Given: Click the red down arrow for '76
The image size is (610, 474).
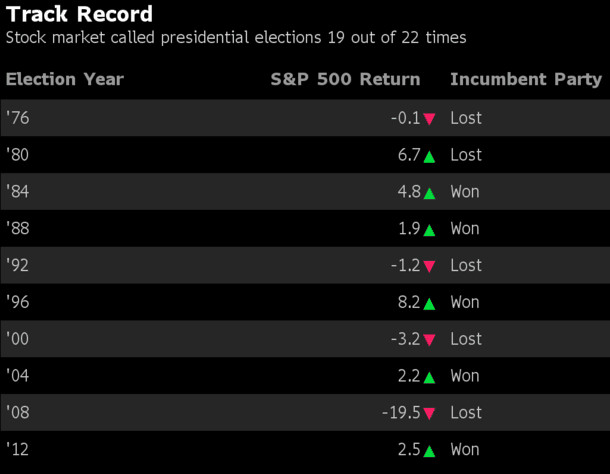Looking at the screenshot, I should 429,119.
